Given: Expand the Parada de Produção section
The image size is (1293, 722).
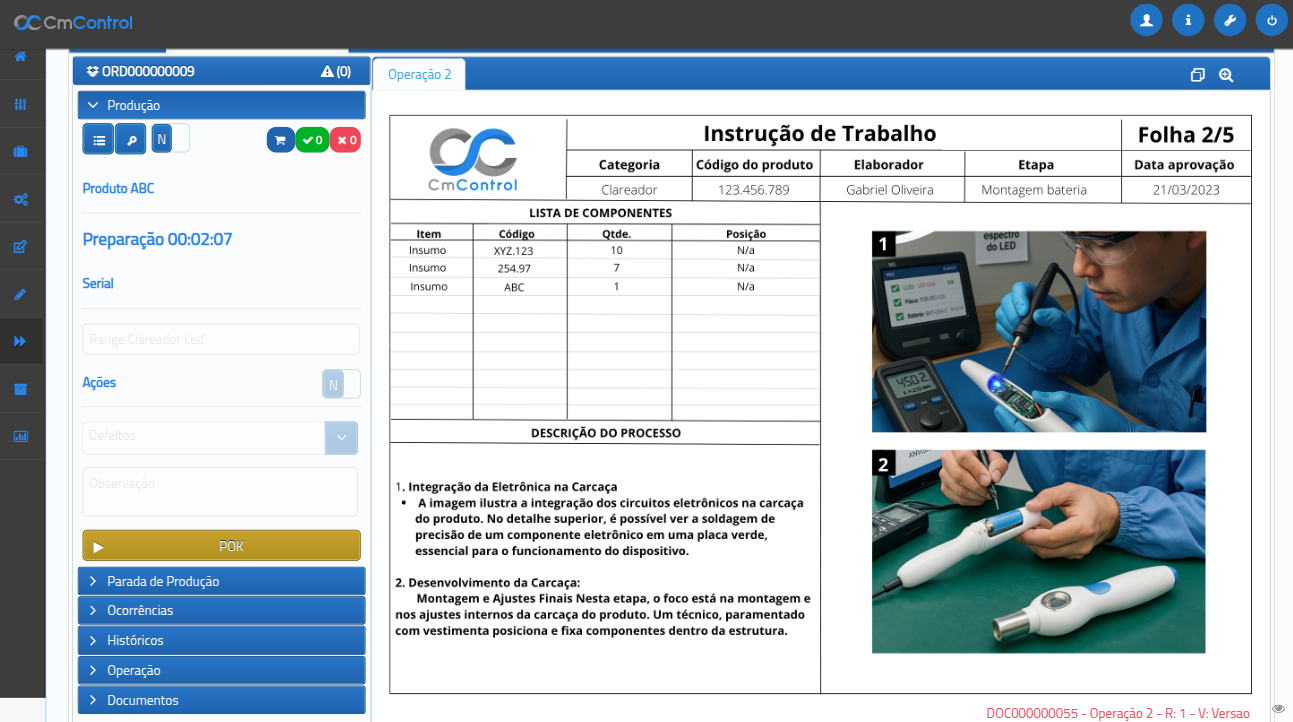Looking at the screenshot, I should click(x=221, y=581).
